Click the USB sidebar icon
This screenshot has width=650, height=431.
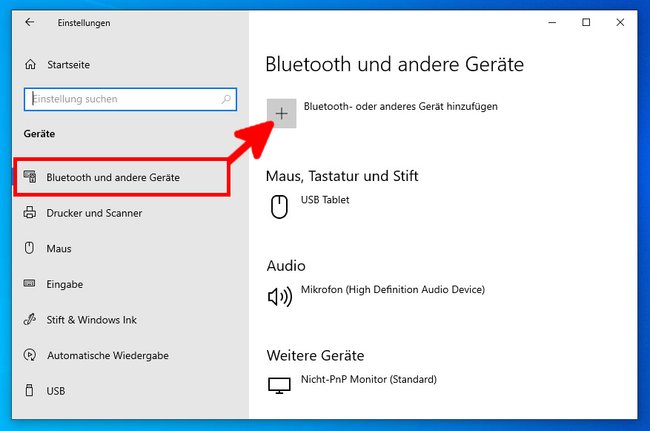coord(29,390)
